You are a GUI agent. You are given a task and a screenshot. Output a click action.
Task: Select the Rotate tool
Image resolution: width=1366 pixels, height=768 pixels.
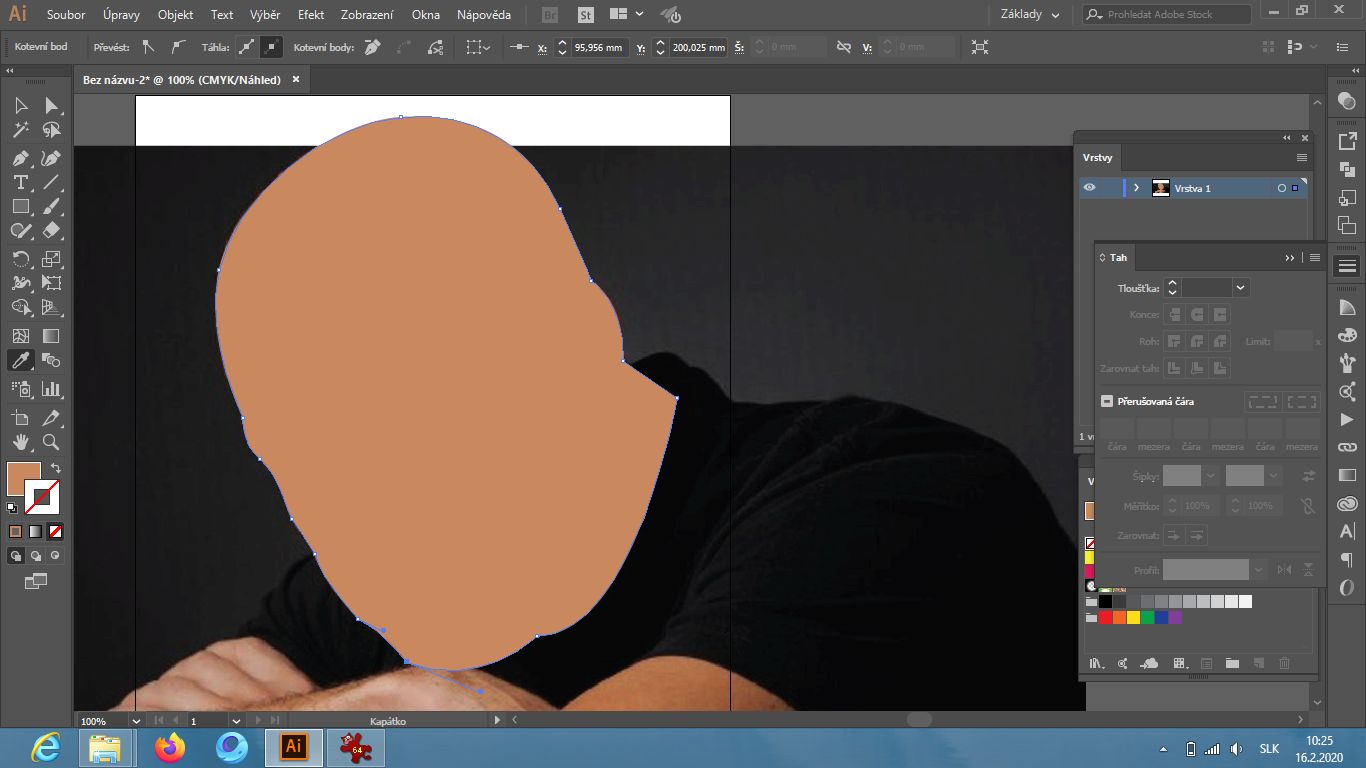point(20,260)
